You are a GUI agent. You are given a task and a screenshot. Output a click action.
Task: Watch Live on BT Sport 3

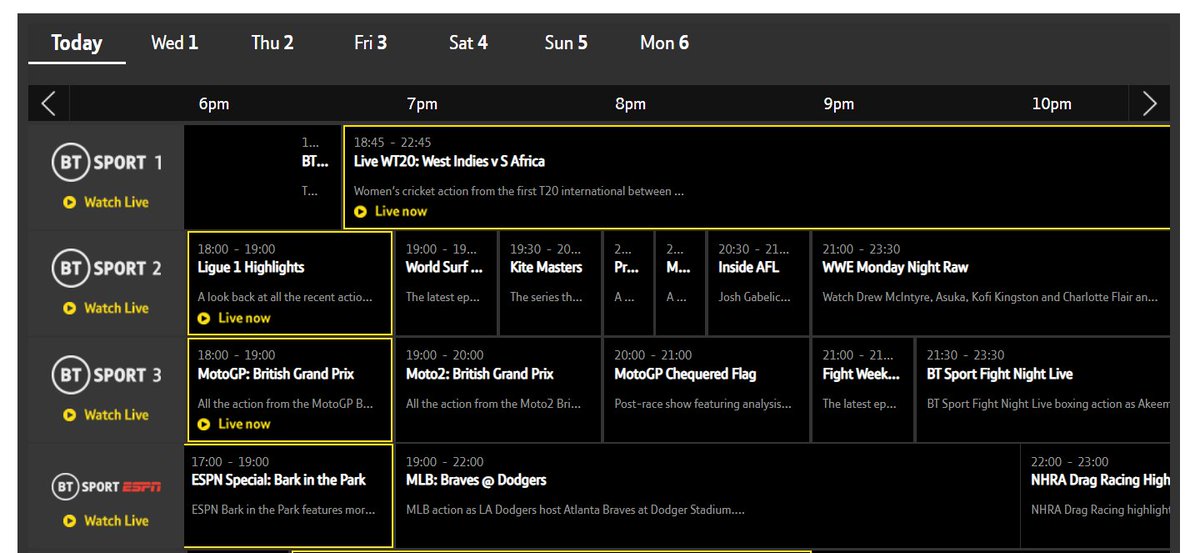[106, 414]
